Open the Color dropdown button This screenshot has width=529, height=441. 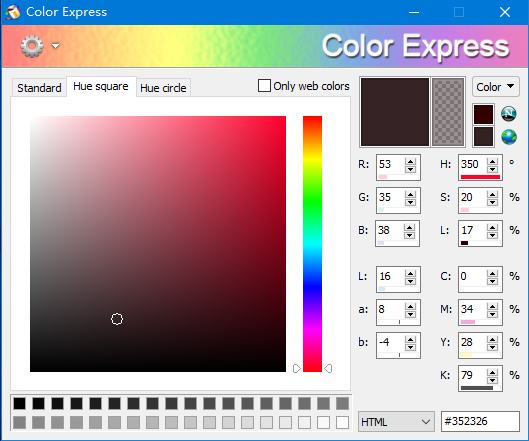click(495, 87)
